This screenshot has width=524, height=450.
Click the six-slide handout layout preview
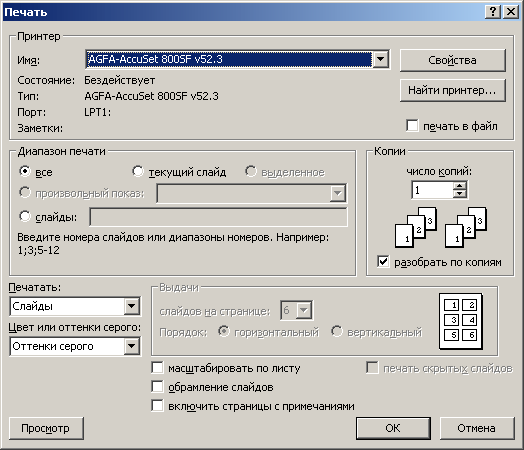[461, 321]
